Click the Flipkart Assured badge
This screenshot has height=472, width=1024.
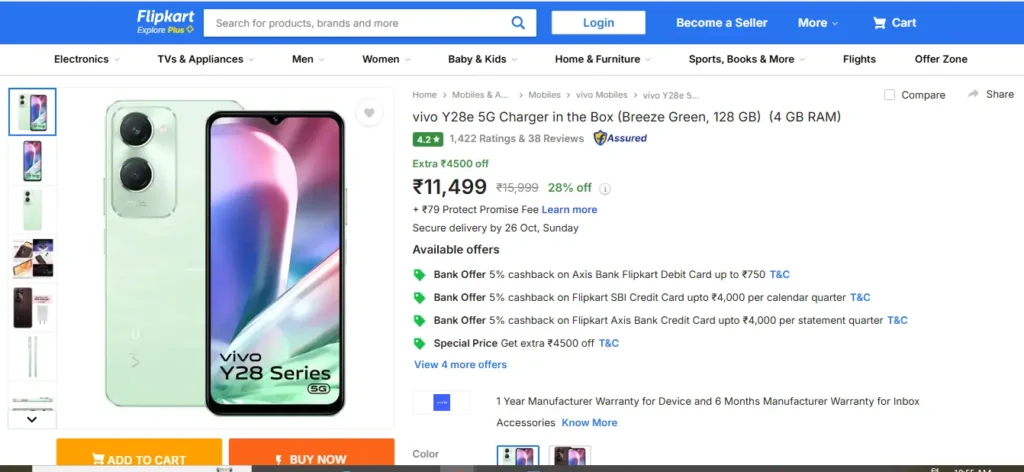(x=620, y=138)
